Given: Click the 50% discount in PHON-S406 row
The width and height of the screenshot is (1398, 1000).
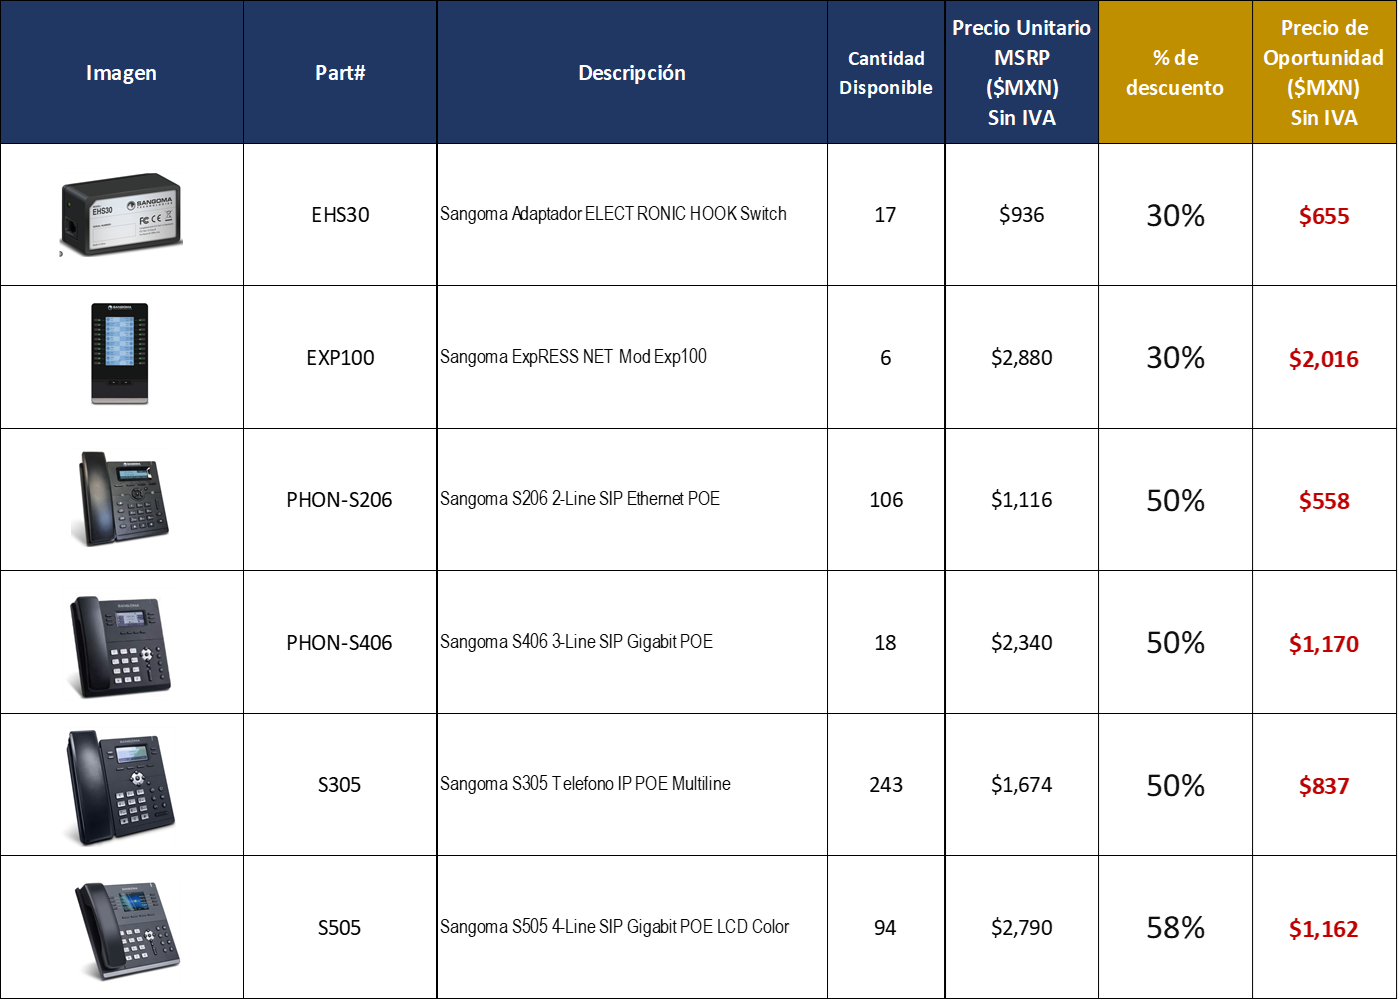Looking at the screenshot, I should click(x=1176, y=643).
